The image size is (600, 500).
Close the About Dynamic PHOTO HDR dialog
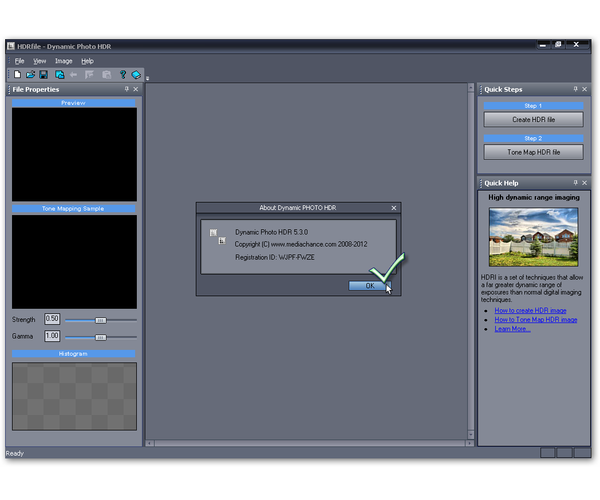tap(394, 208)
